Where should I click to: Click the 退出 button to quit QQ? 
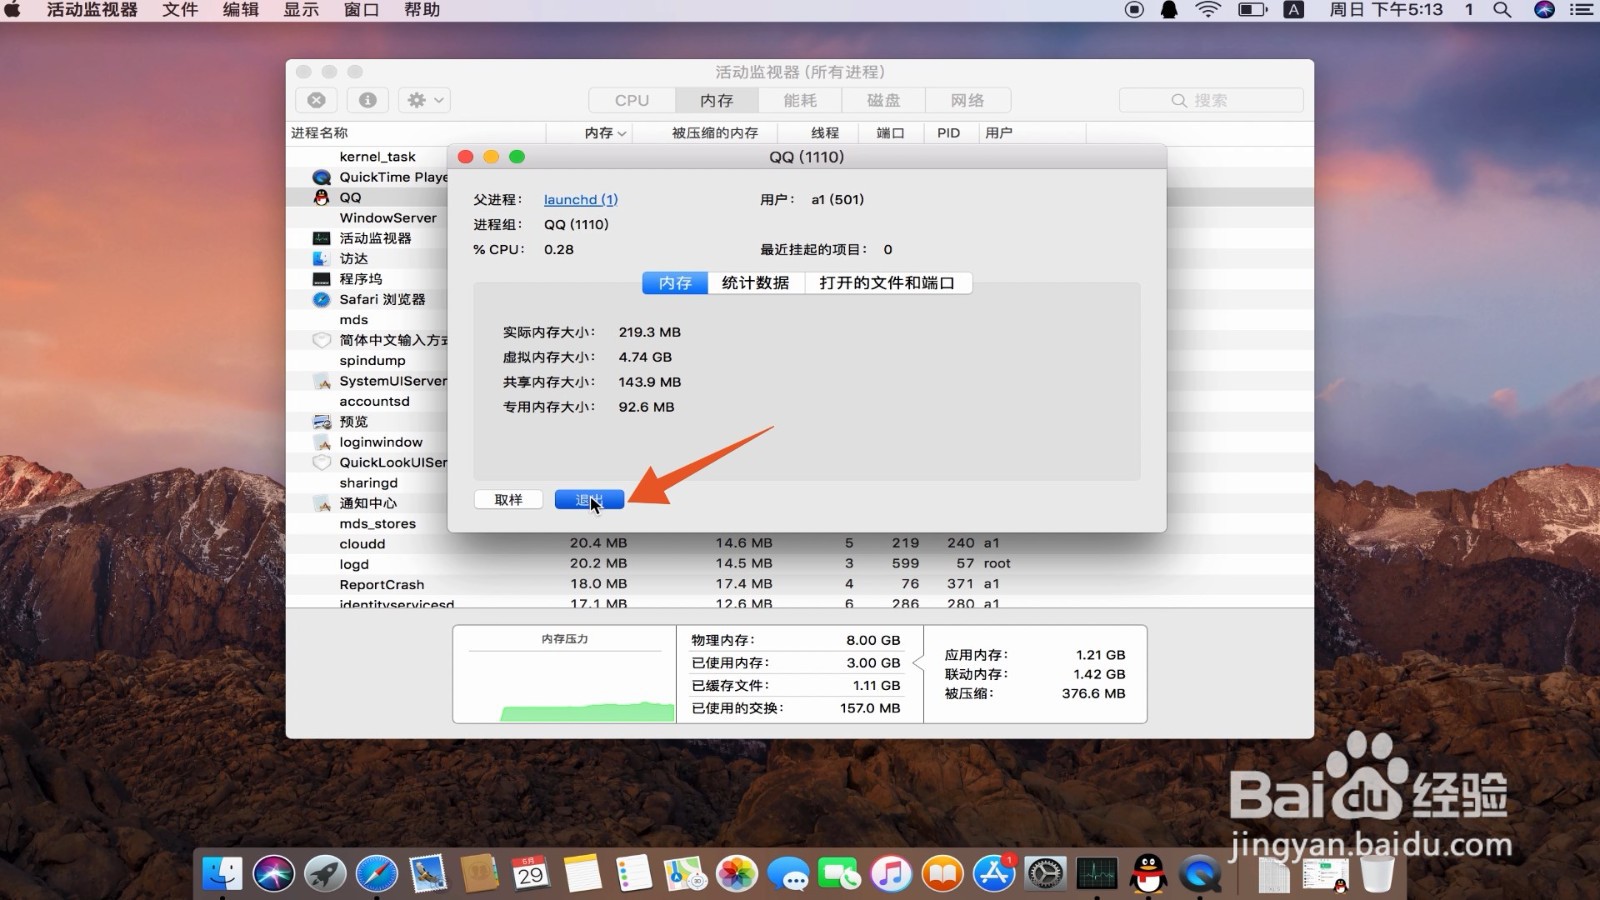coord(589,499)
